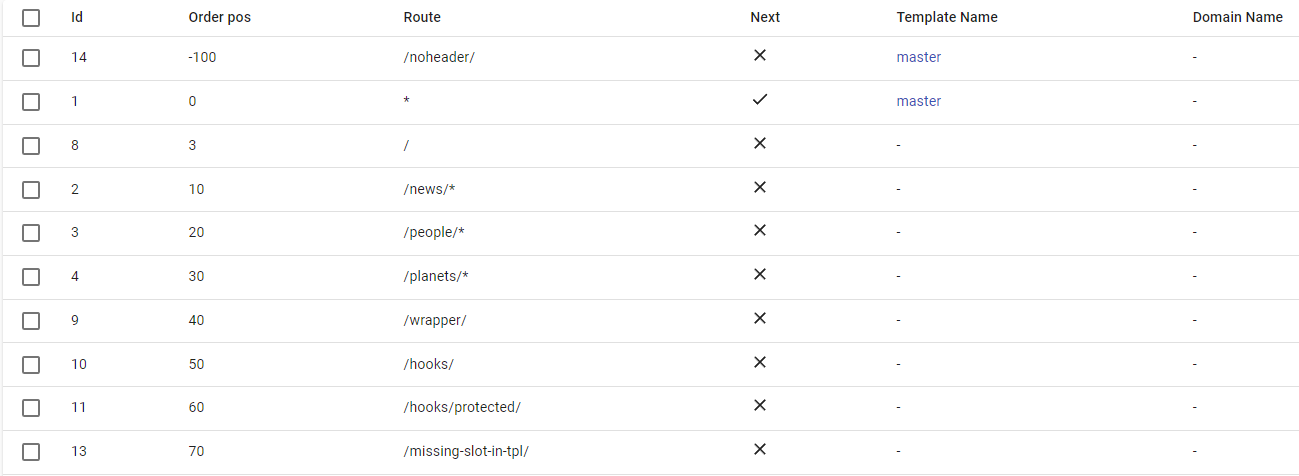Open the master template link in /noheader/ row
This screenshot has width=1299, height=476.
click(x=919, y=57)
